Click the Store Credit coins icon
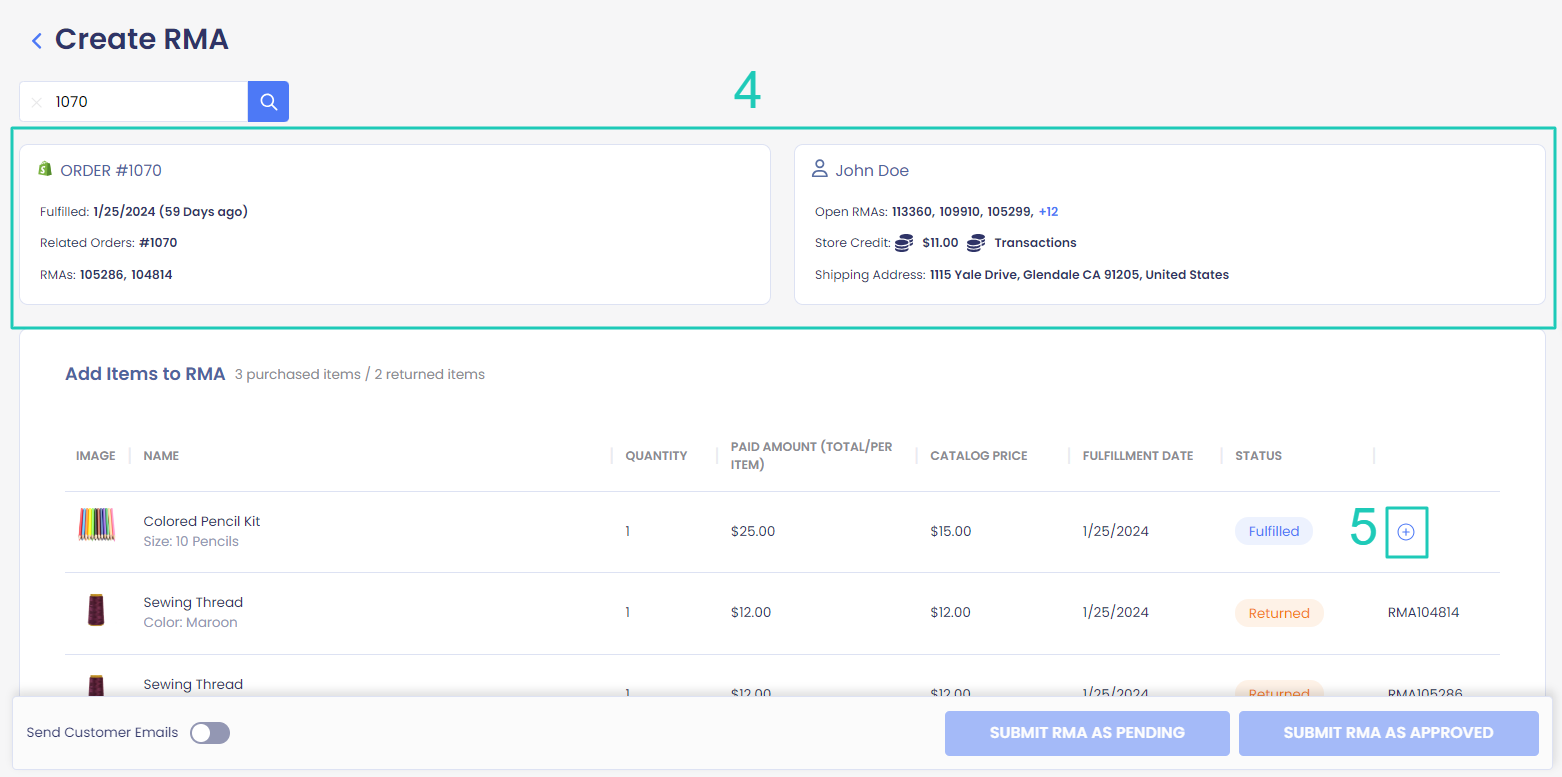1562x777 pixels. [904, 243]
